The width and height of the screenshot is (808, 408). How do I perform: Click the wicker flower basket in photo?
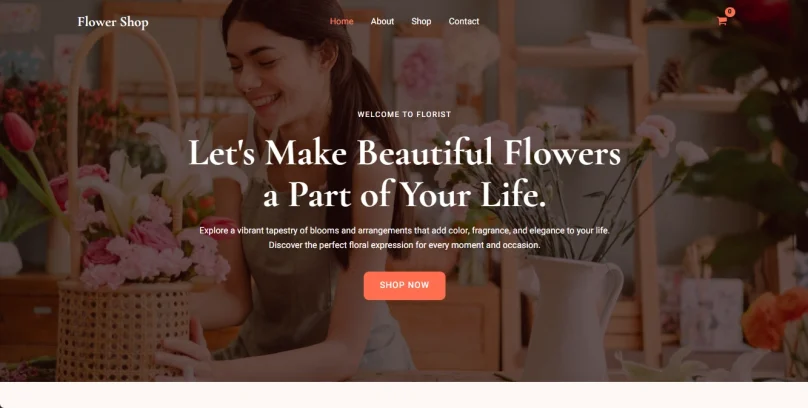pos(123,330)
